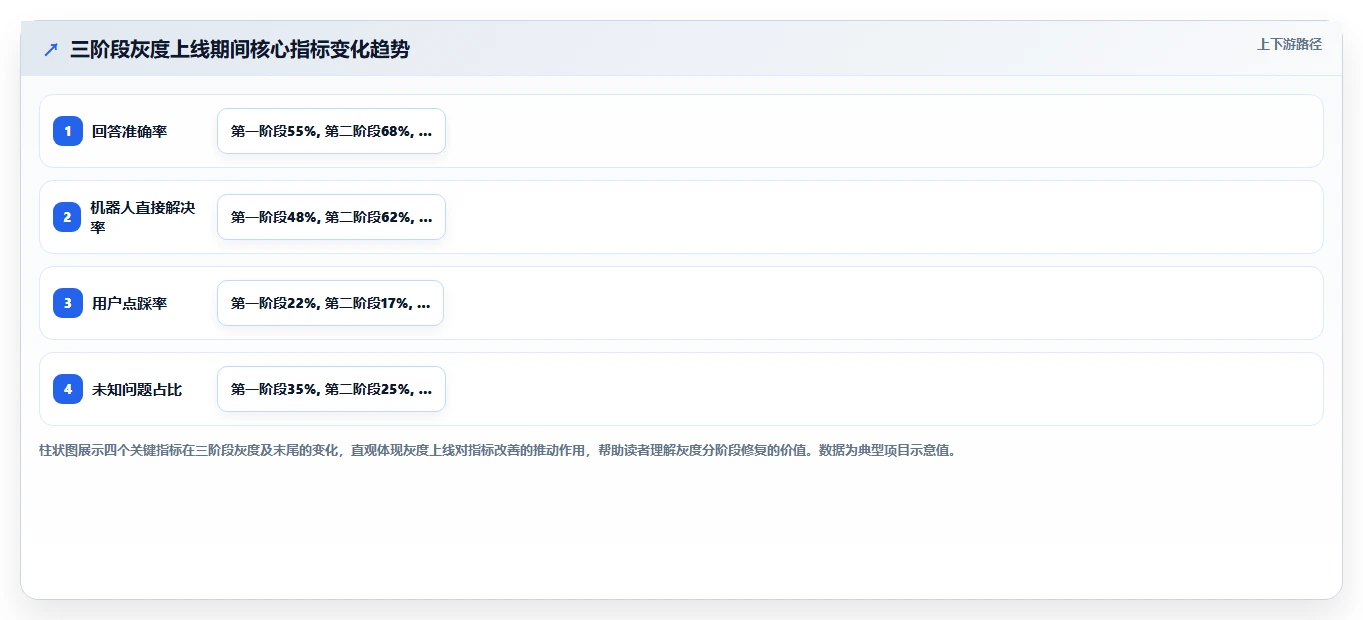Viewport: 1363px width, 620px height.
Task: Expand the 第一阶段55% truncated value chip
Action: [x=331, y=131]
